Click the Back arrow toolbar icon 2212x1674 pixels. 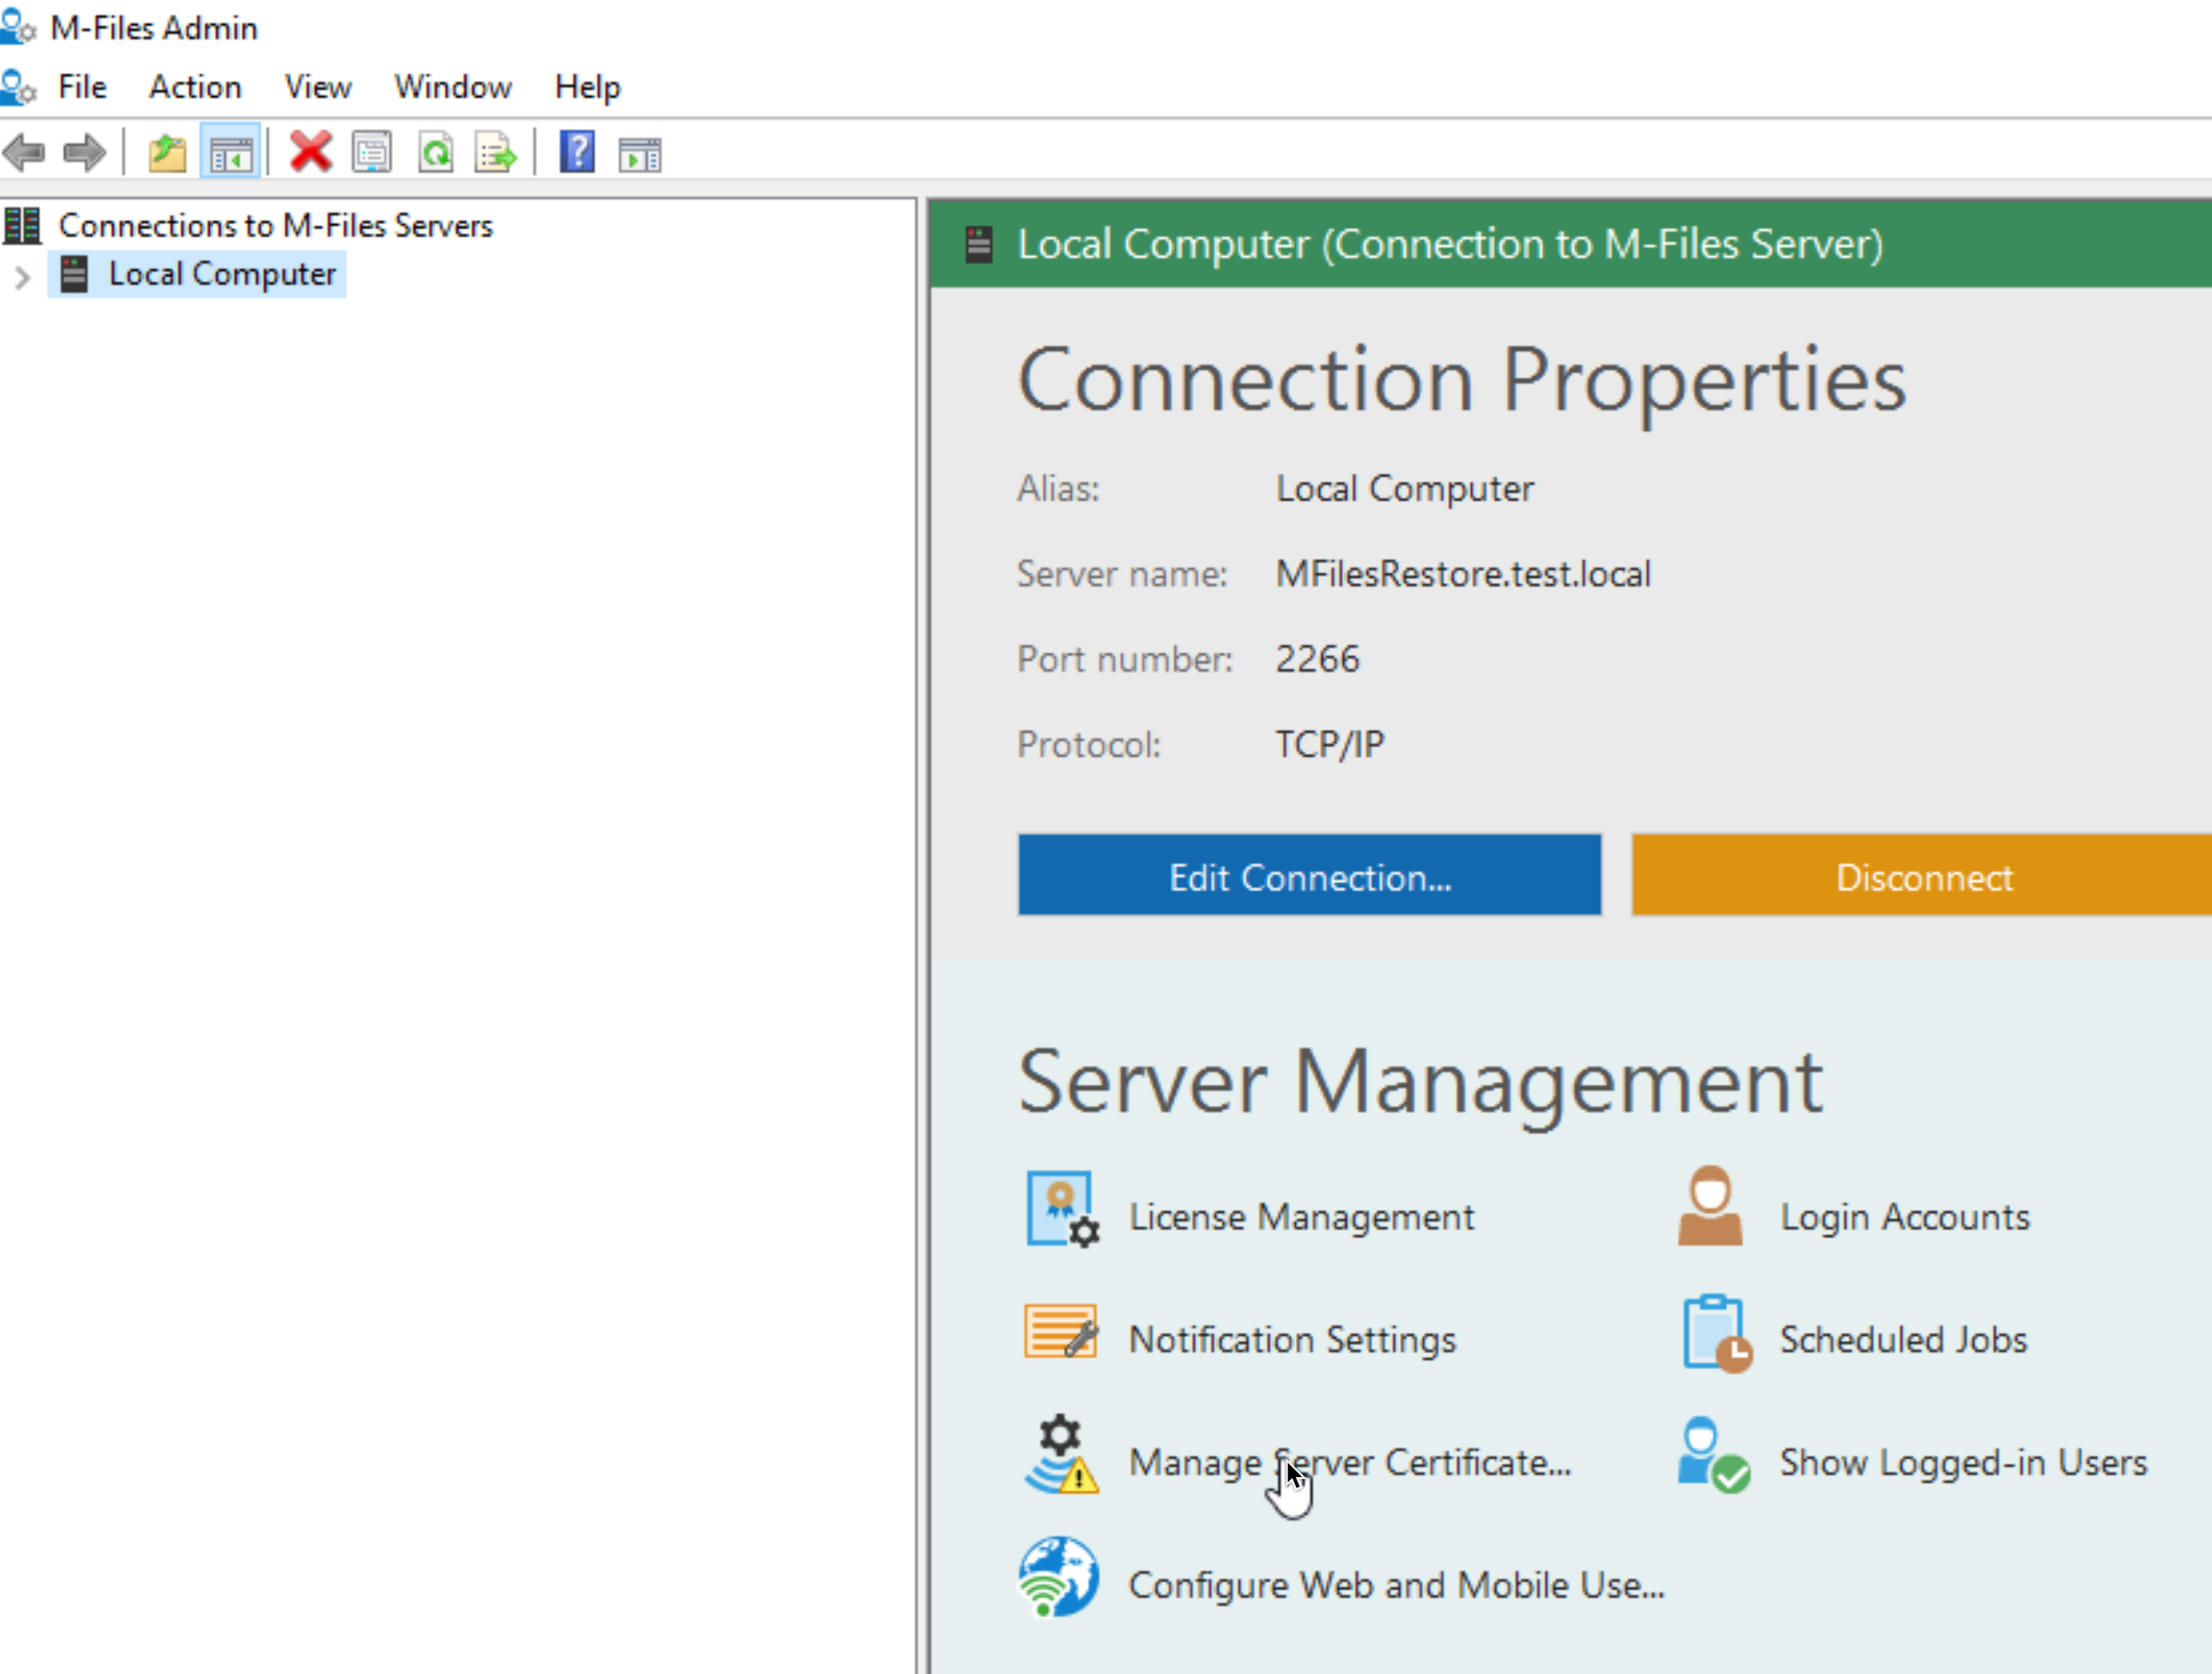click(25, 153)
